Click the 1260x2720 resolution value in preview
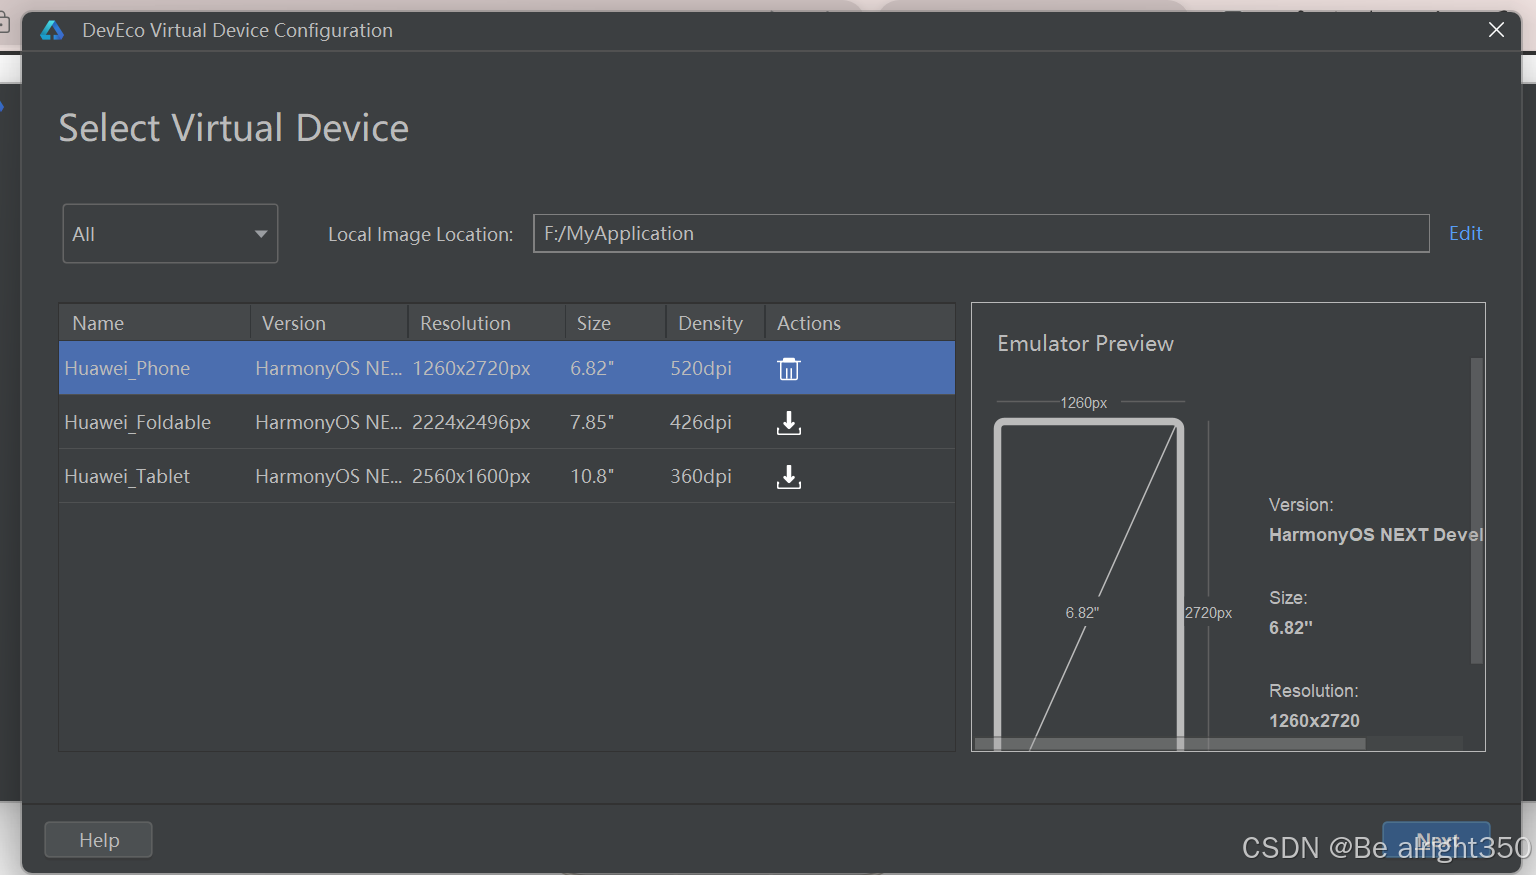This screenshot has height=875, width=1536. tap(1314, 721)
